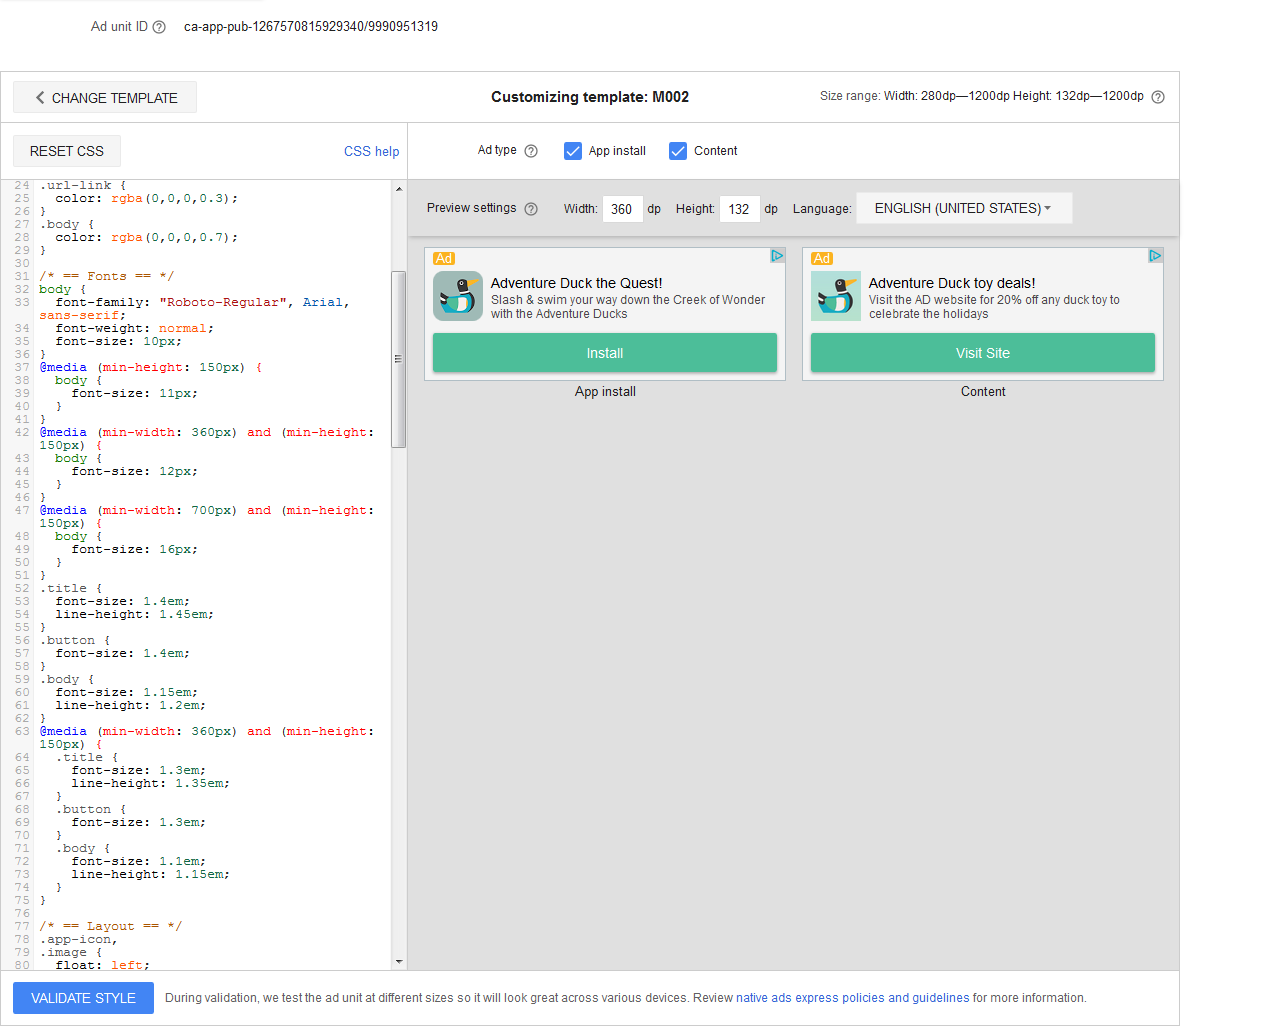This screenshot has width=1284, height=1032.
Task: Click the yellow Ad badge on Content preview
Action: pos(822,258)
